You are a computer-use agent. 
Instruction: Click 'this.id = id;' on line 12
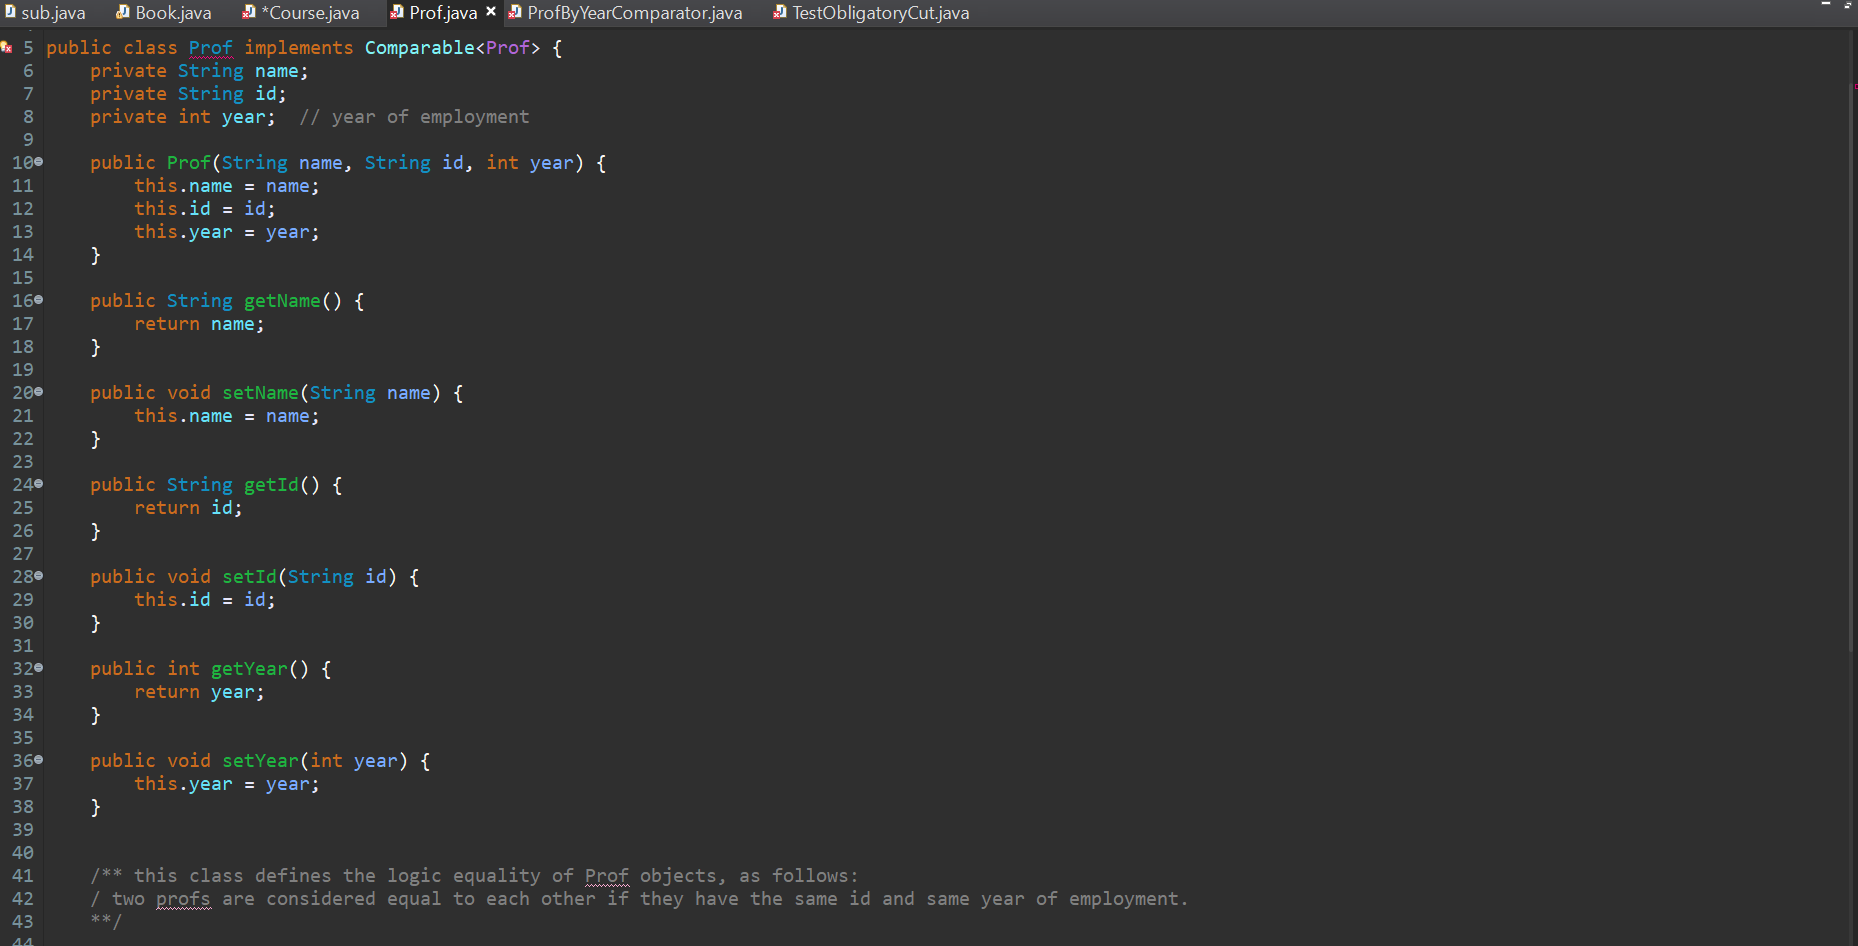click(x=205, y=209)
